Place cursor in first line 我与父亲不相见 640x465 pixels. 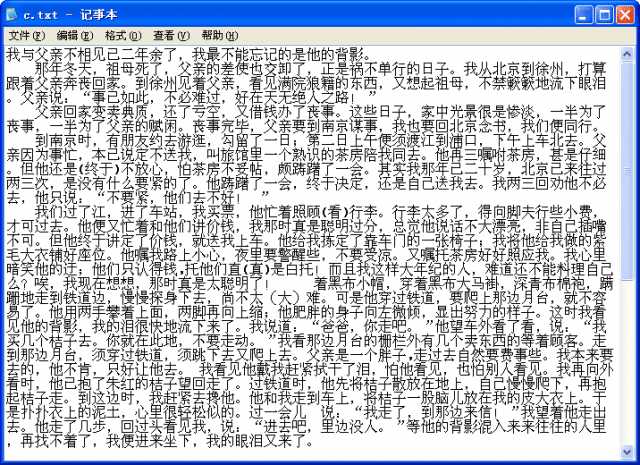56,54
